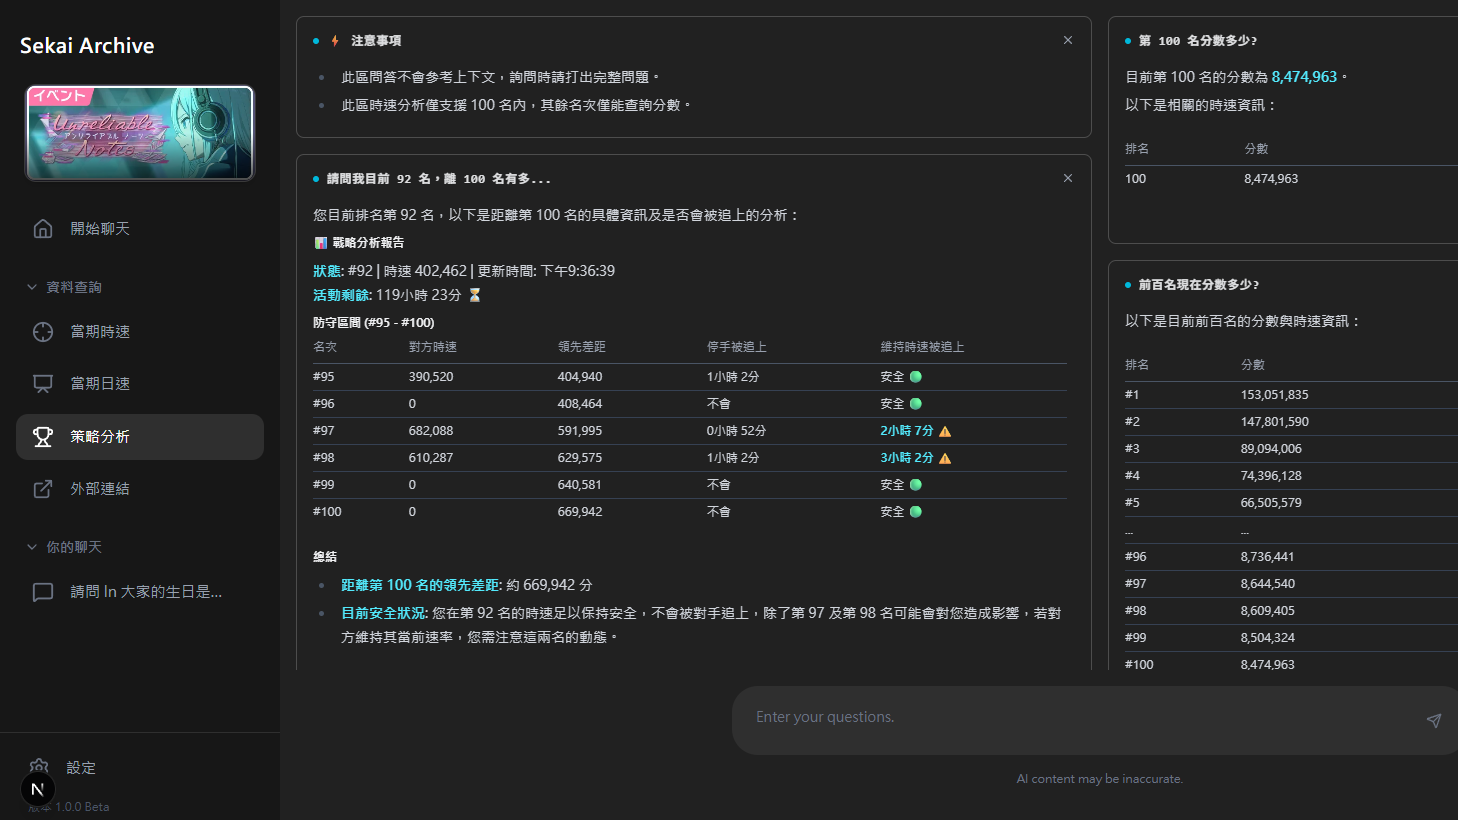Click the AI content may be inaccurate note
Image resolution: width=1458 pixels, height=820 pixels.
(x=1099, y=779)
